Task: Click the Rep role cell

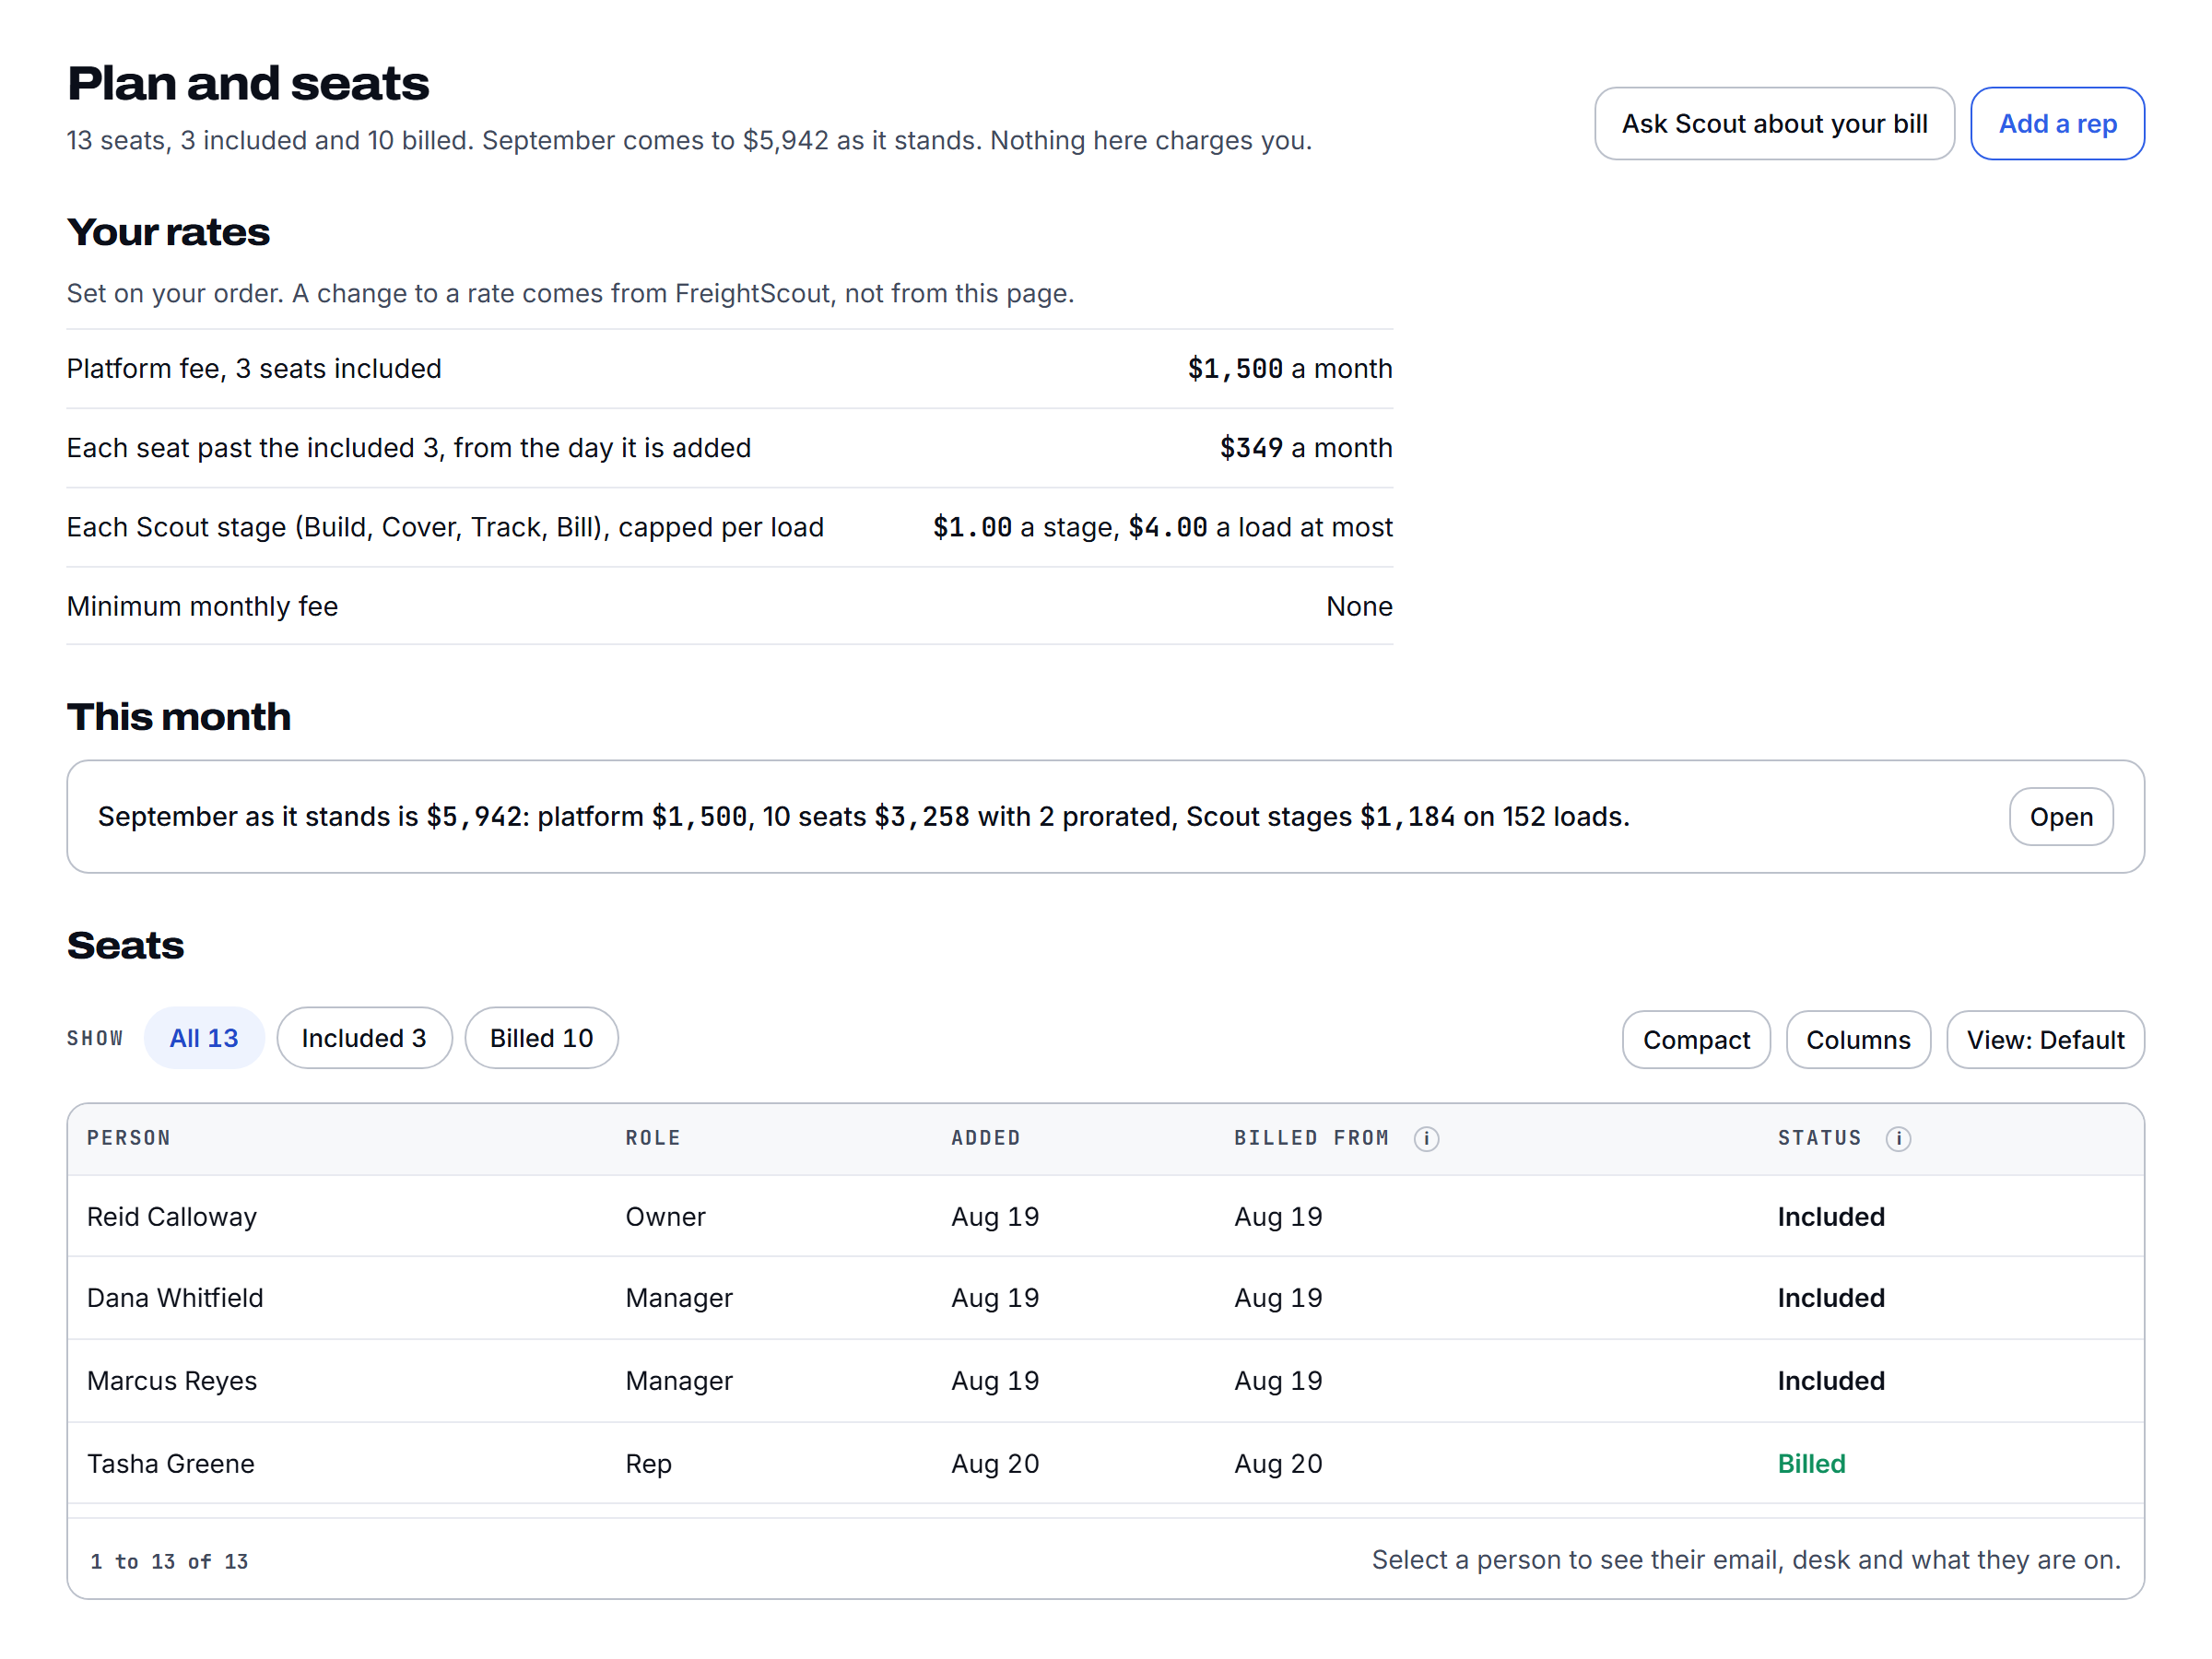Action: [648, 1463]
